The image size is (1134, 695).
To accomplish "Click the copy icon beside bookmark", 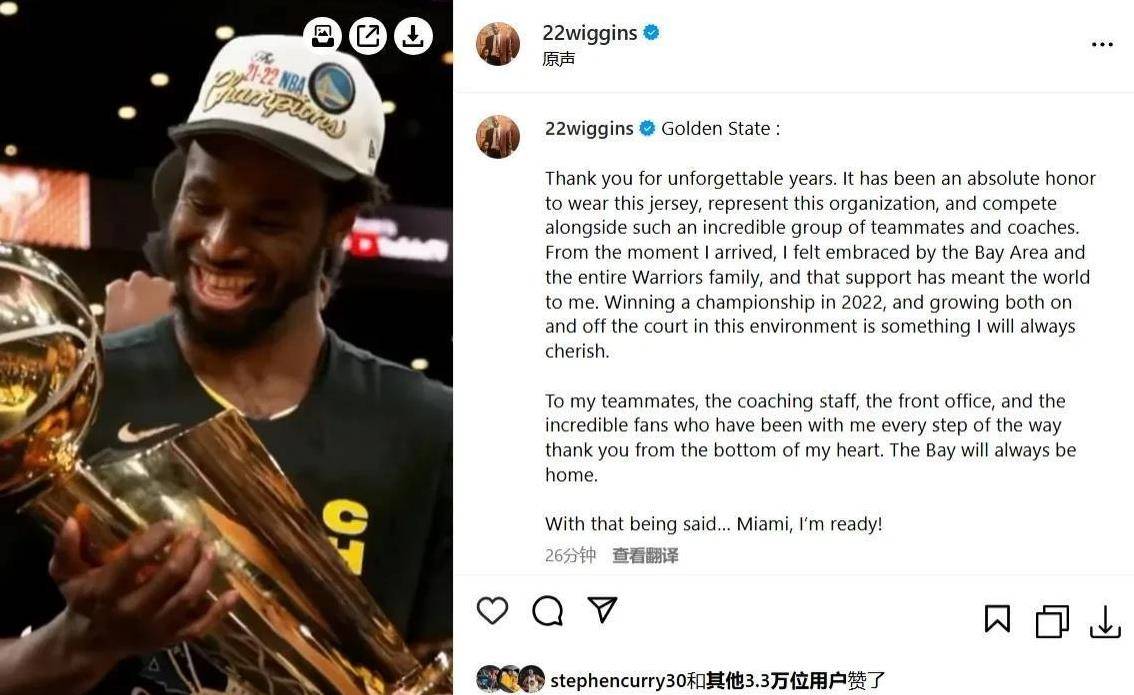I will click(x=1052, y=621).
